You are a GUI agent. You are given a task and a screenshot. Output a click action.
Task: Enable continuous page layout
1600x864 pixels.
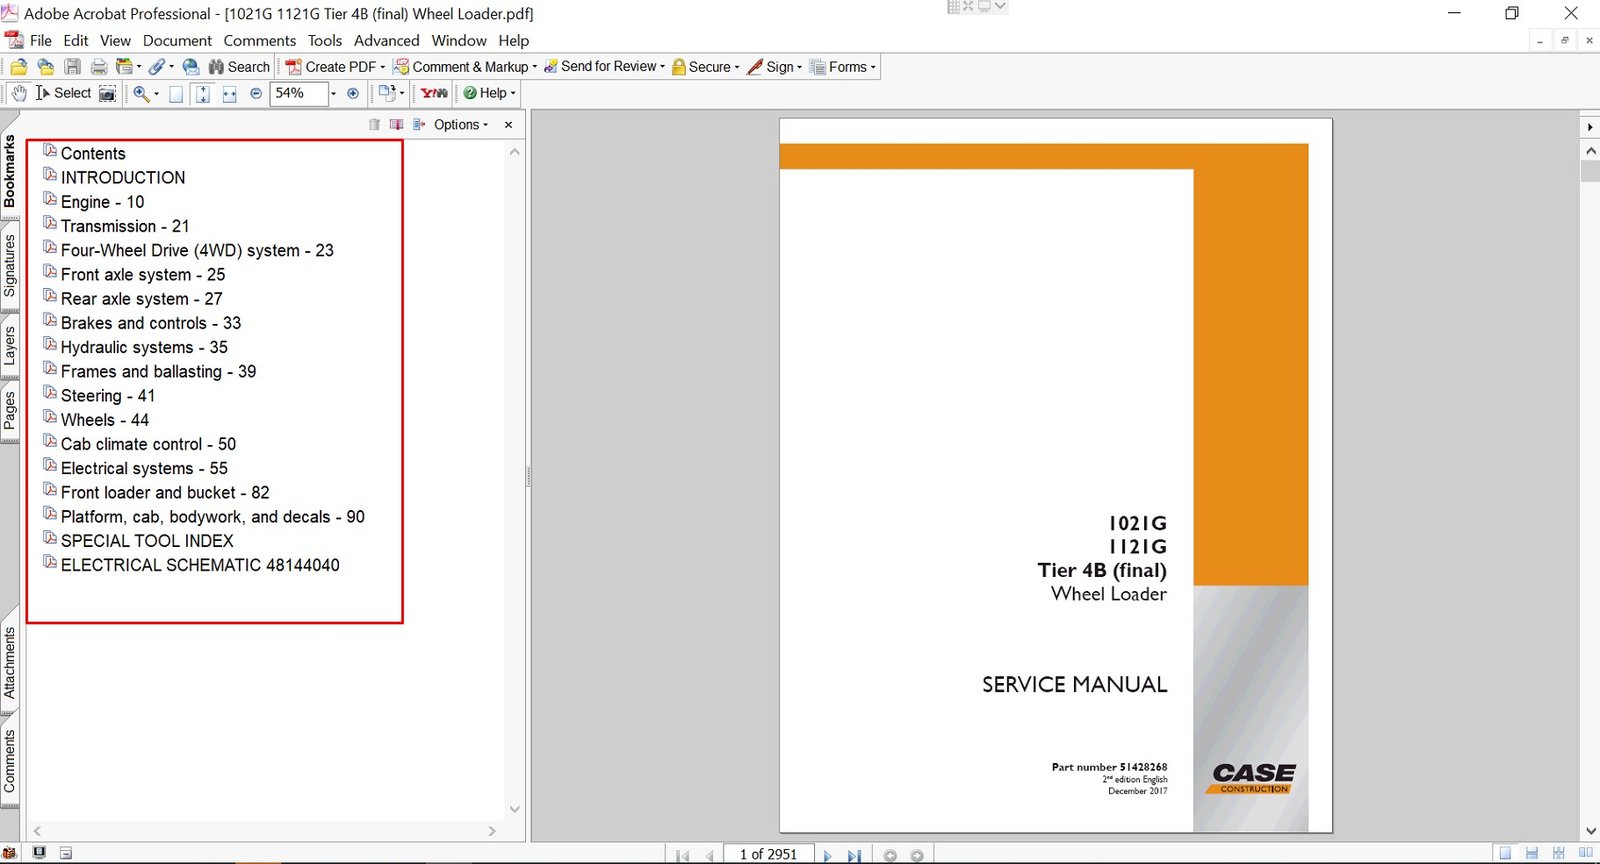tap(1531, 853)
